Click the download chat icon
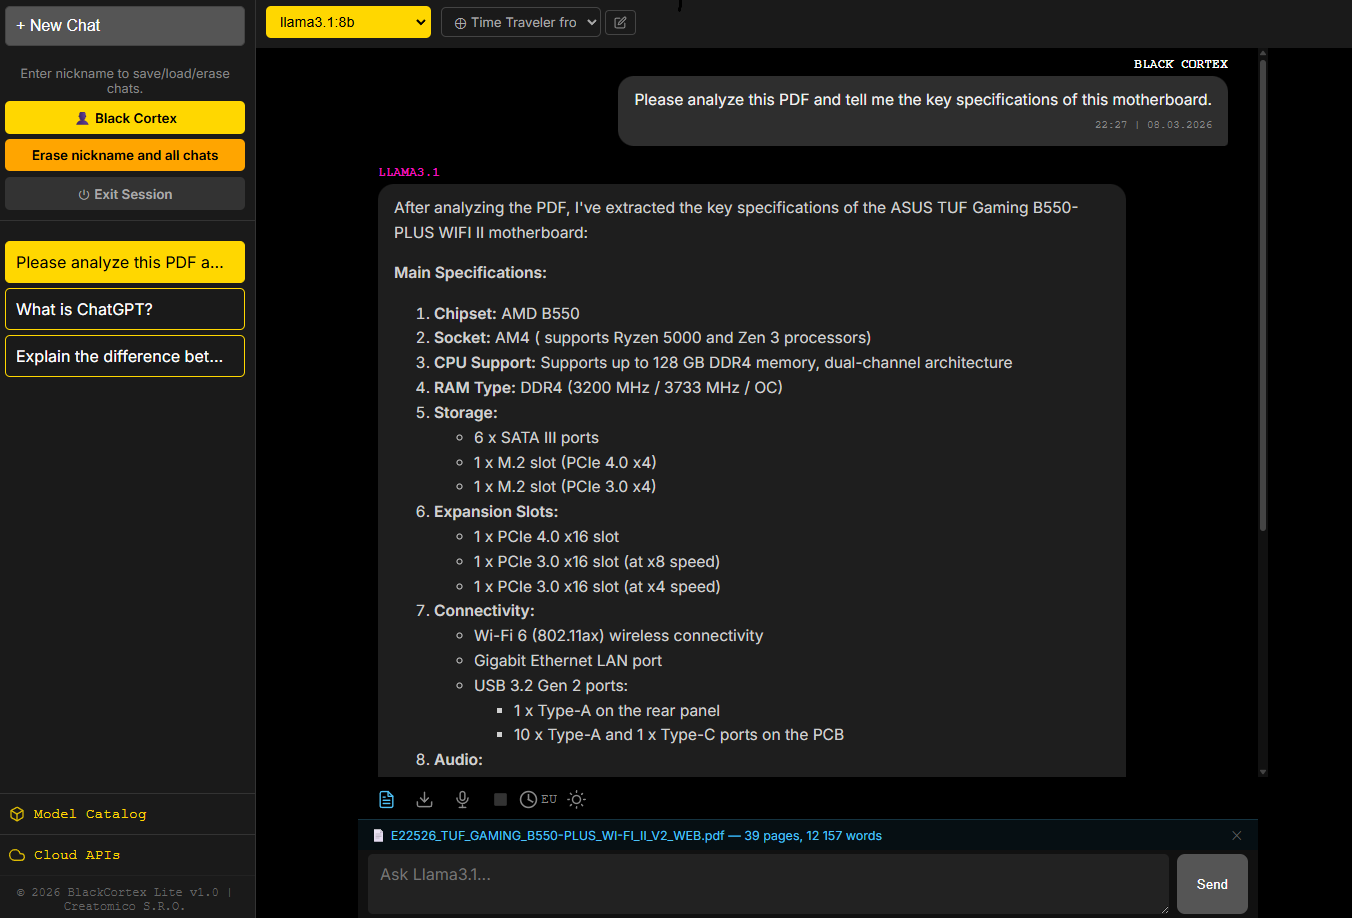 [x=425, y=799]
